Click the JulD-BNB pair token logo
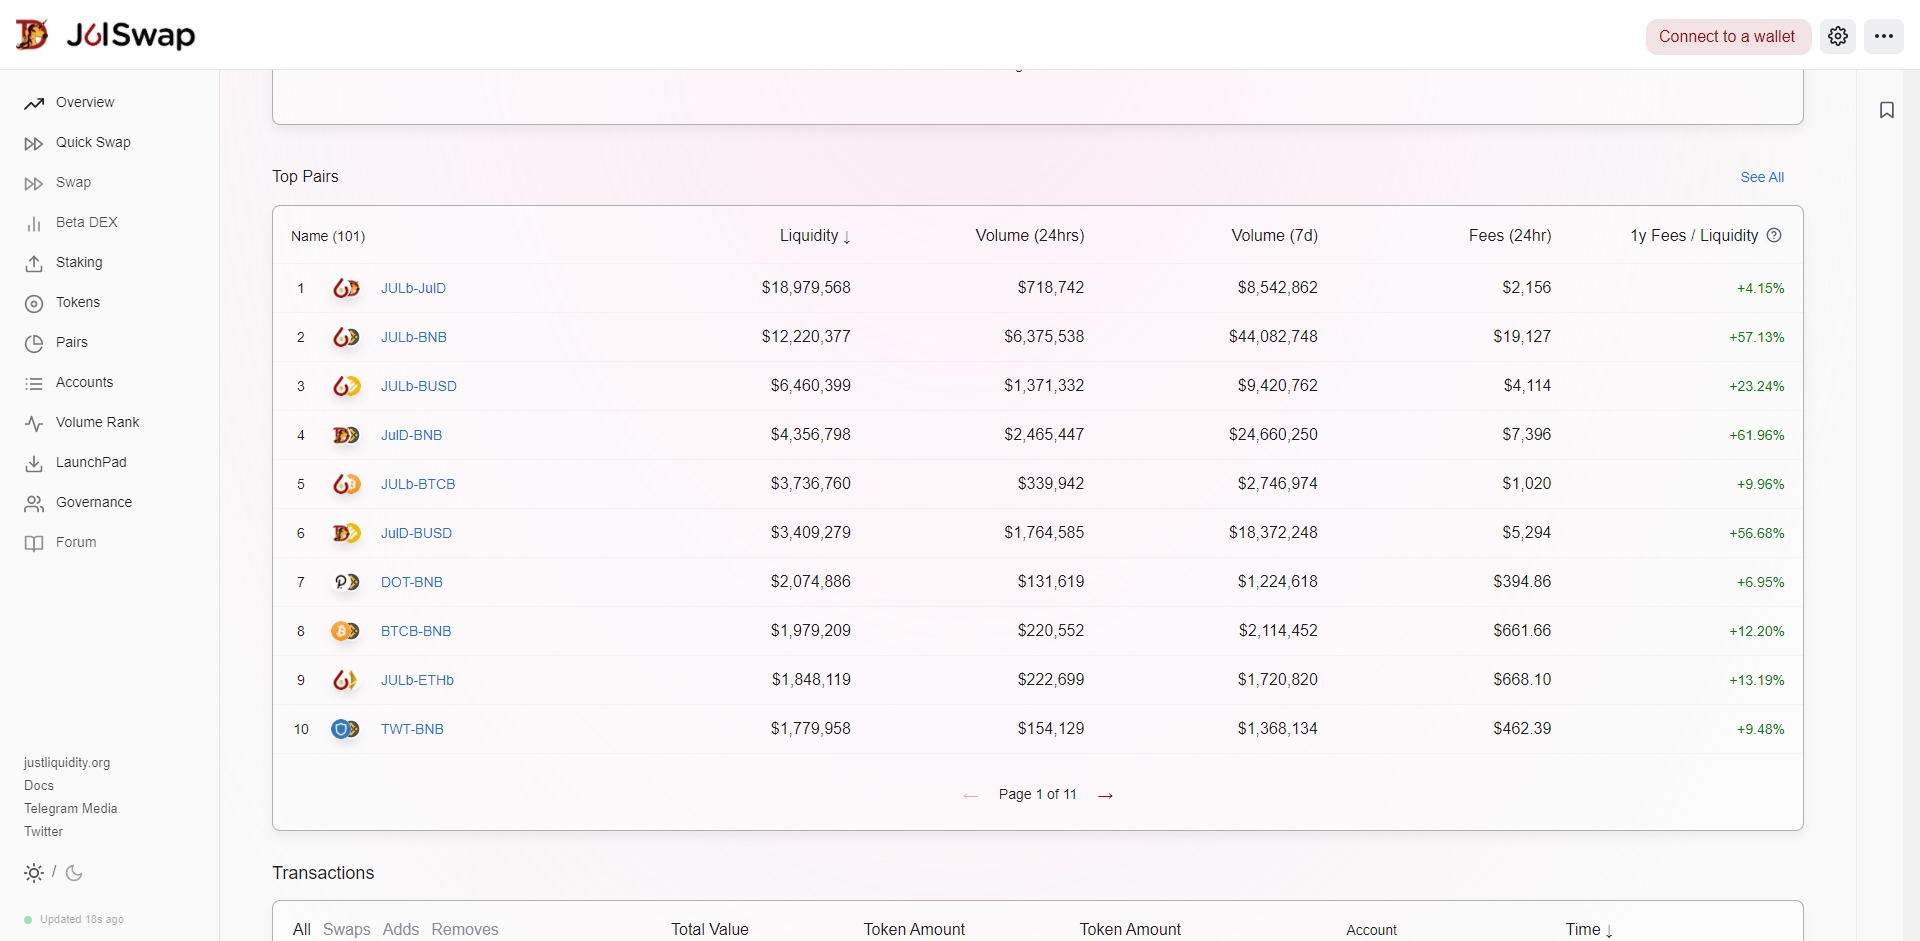 (346, 435)
